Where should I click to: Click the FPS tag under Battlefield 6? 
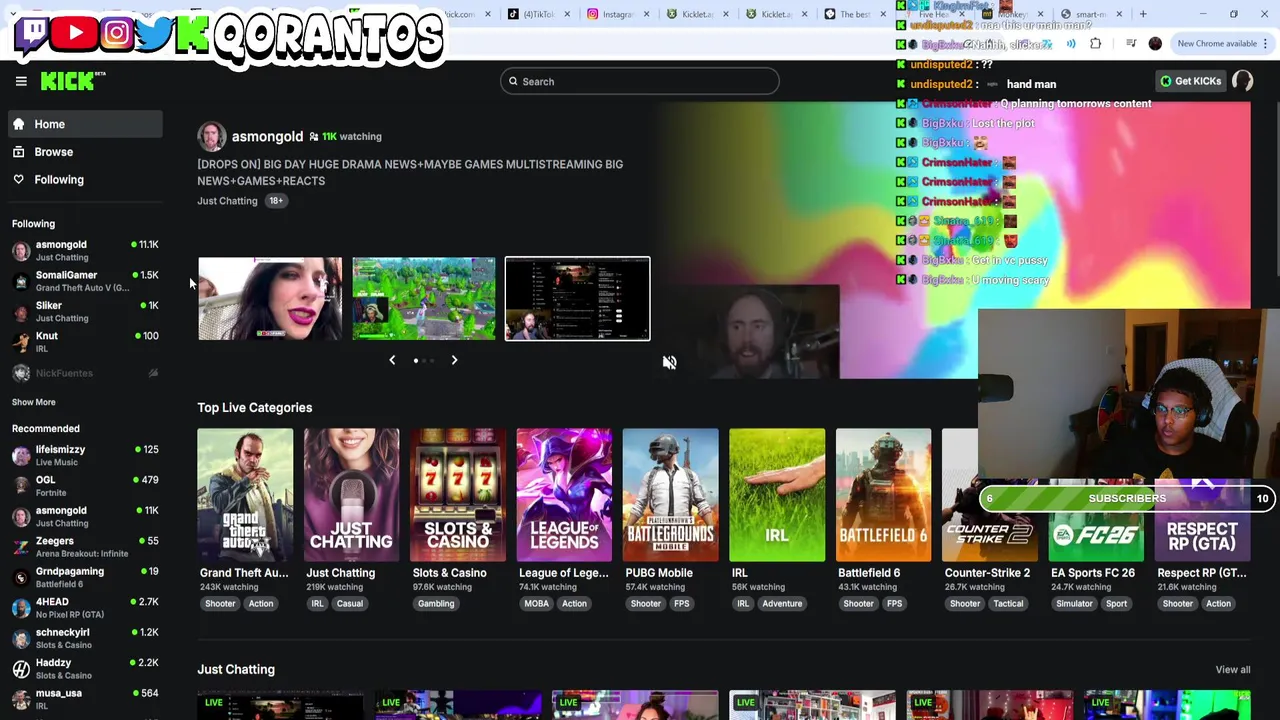pos(894,604)
